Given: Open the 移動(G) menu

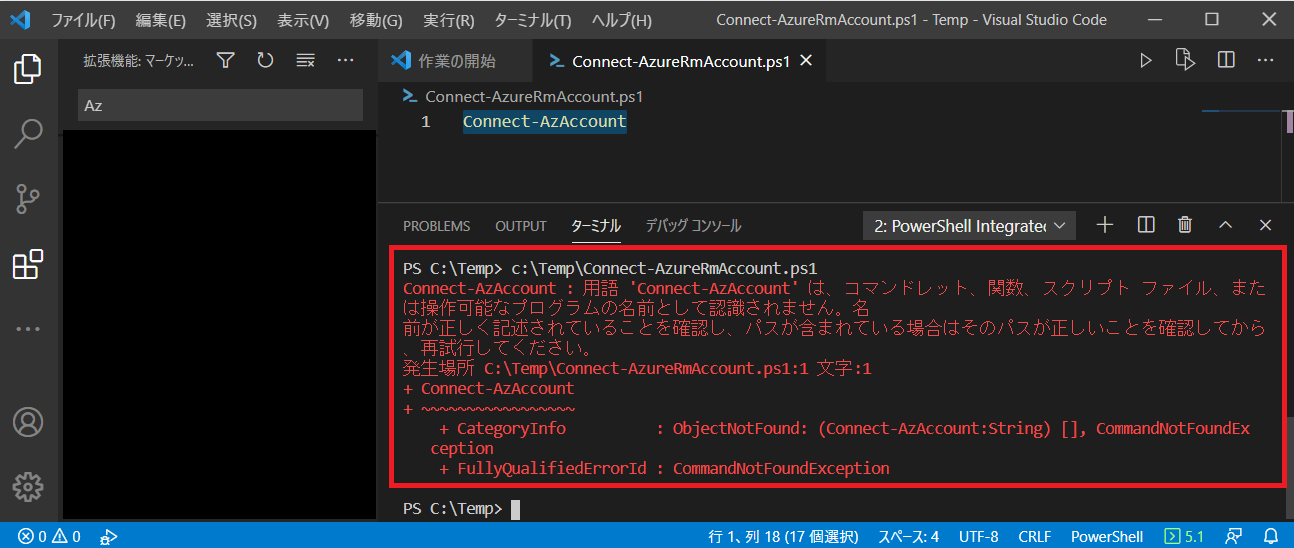Looking at the screenshot, I should (x=376, y=20).
